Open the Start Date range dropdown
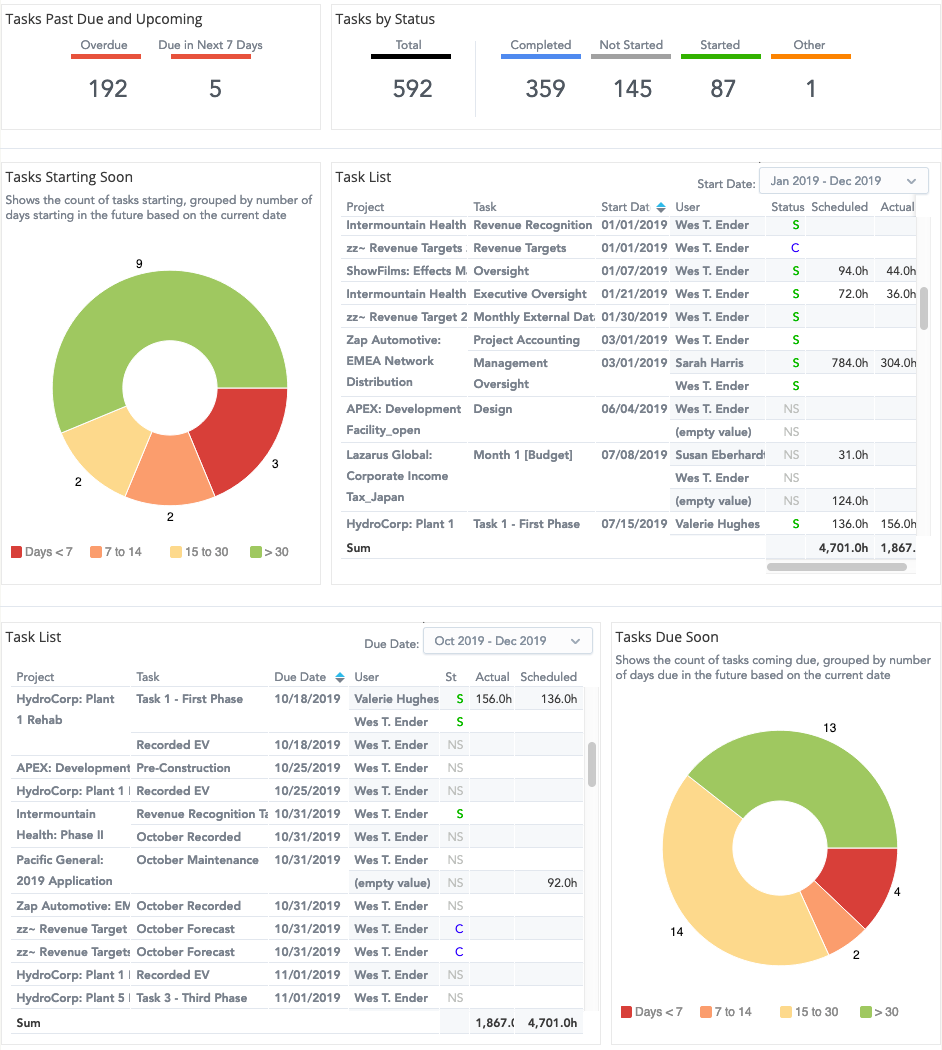Image resolution: width=942 pixels, height=1050 pixels. (844, 181)
